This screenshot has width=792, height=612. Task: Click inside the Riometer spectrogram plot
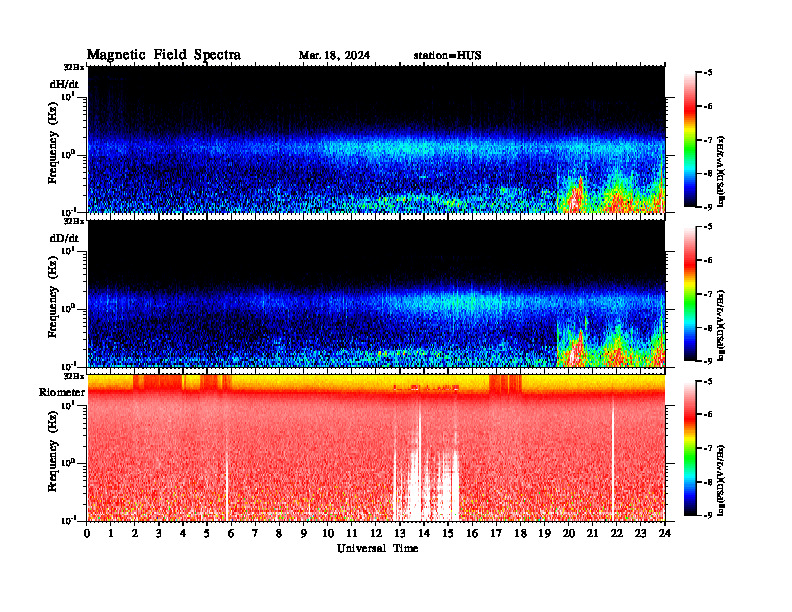click(x=376, y=447)
